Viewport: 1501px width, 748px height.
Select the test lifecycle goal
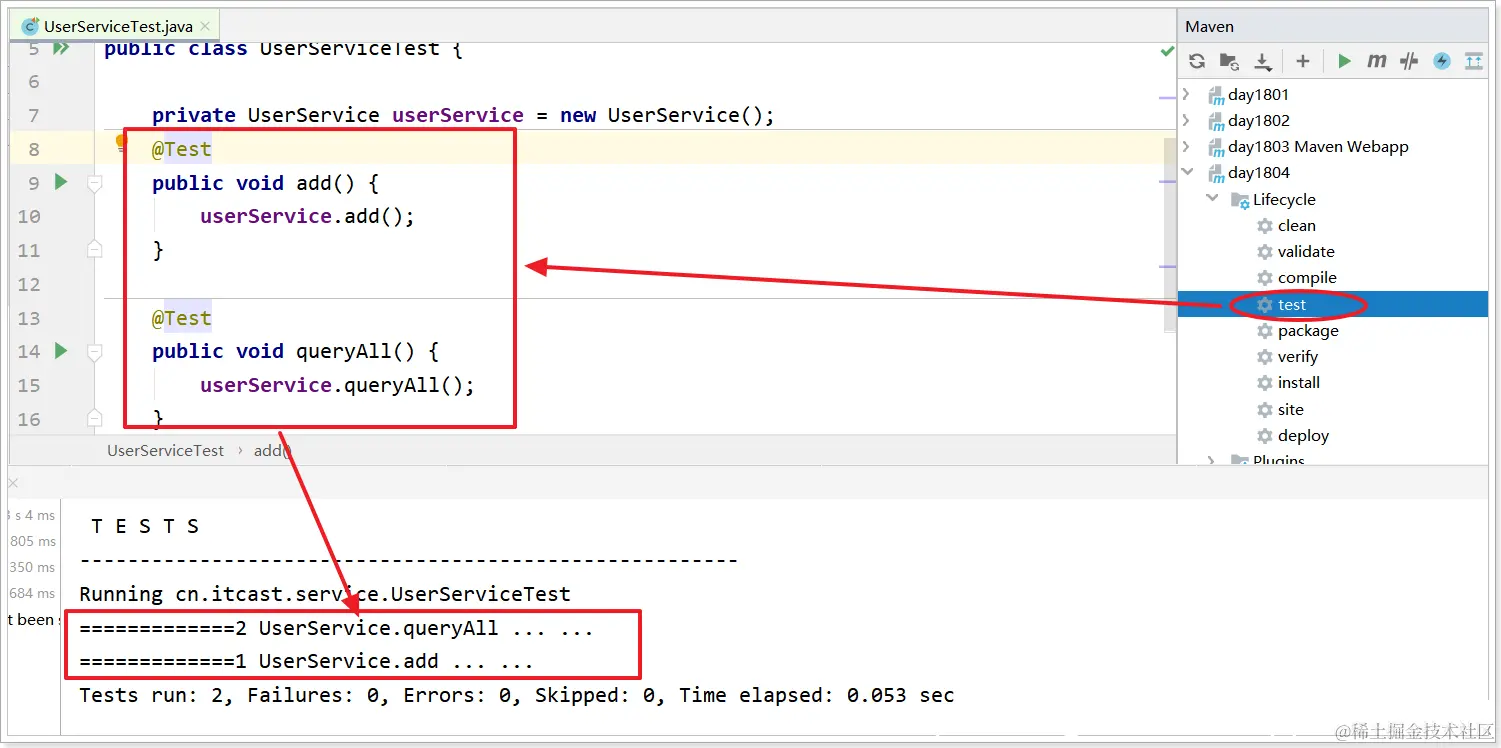pos(1292,305)
